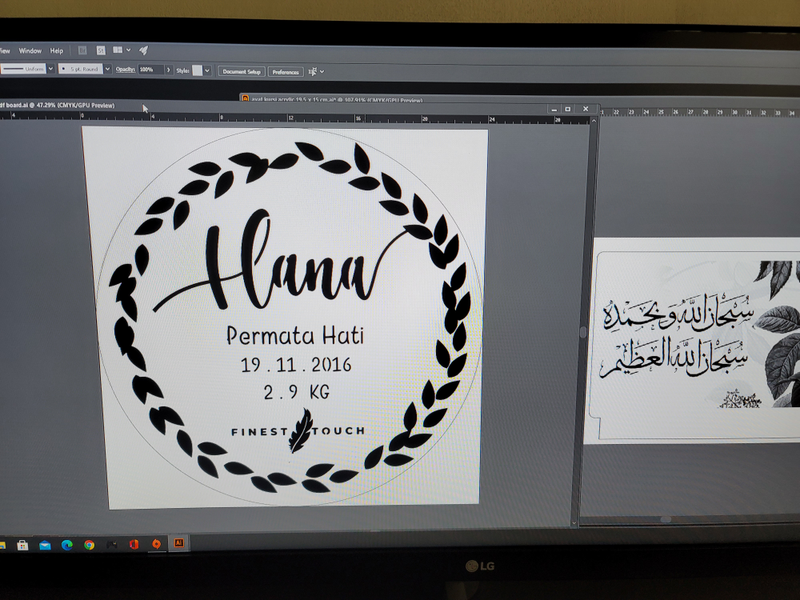Image resolution: width=800 pixels, height=600 pixels.
Task: Open the Mail app from taskbar
Action: tap(45, 545)
